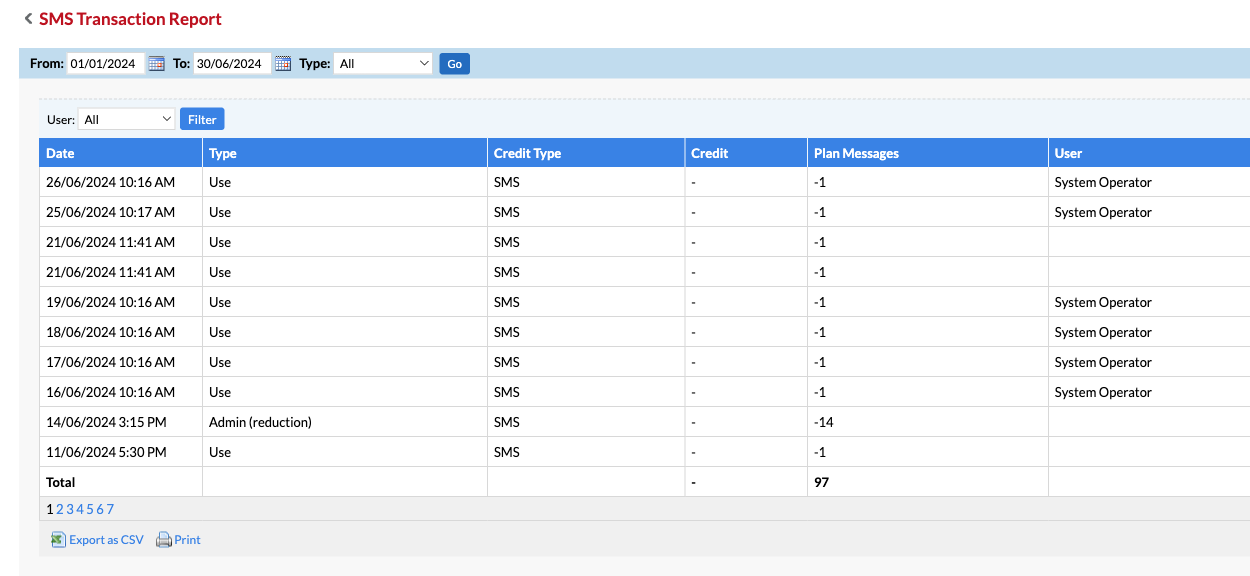Click the Go button
This screenshot has height=576, width=1250.
454,63
